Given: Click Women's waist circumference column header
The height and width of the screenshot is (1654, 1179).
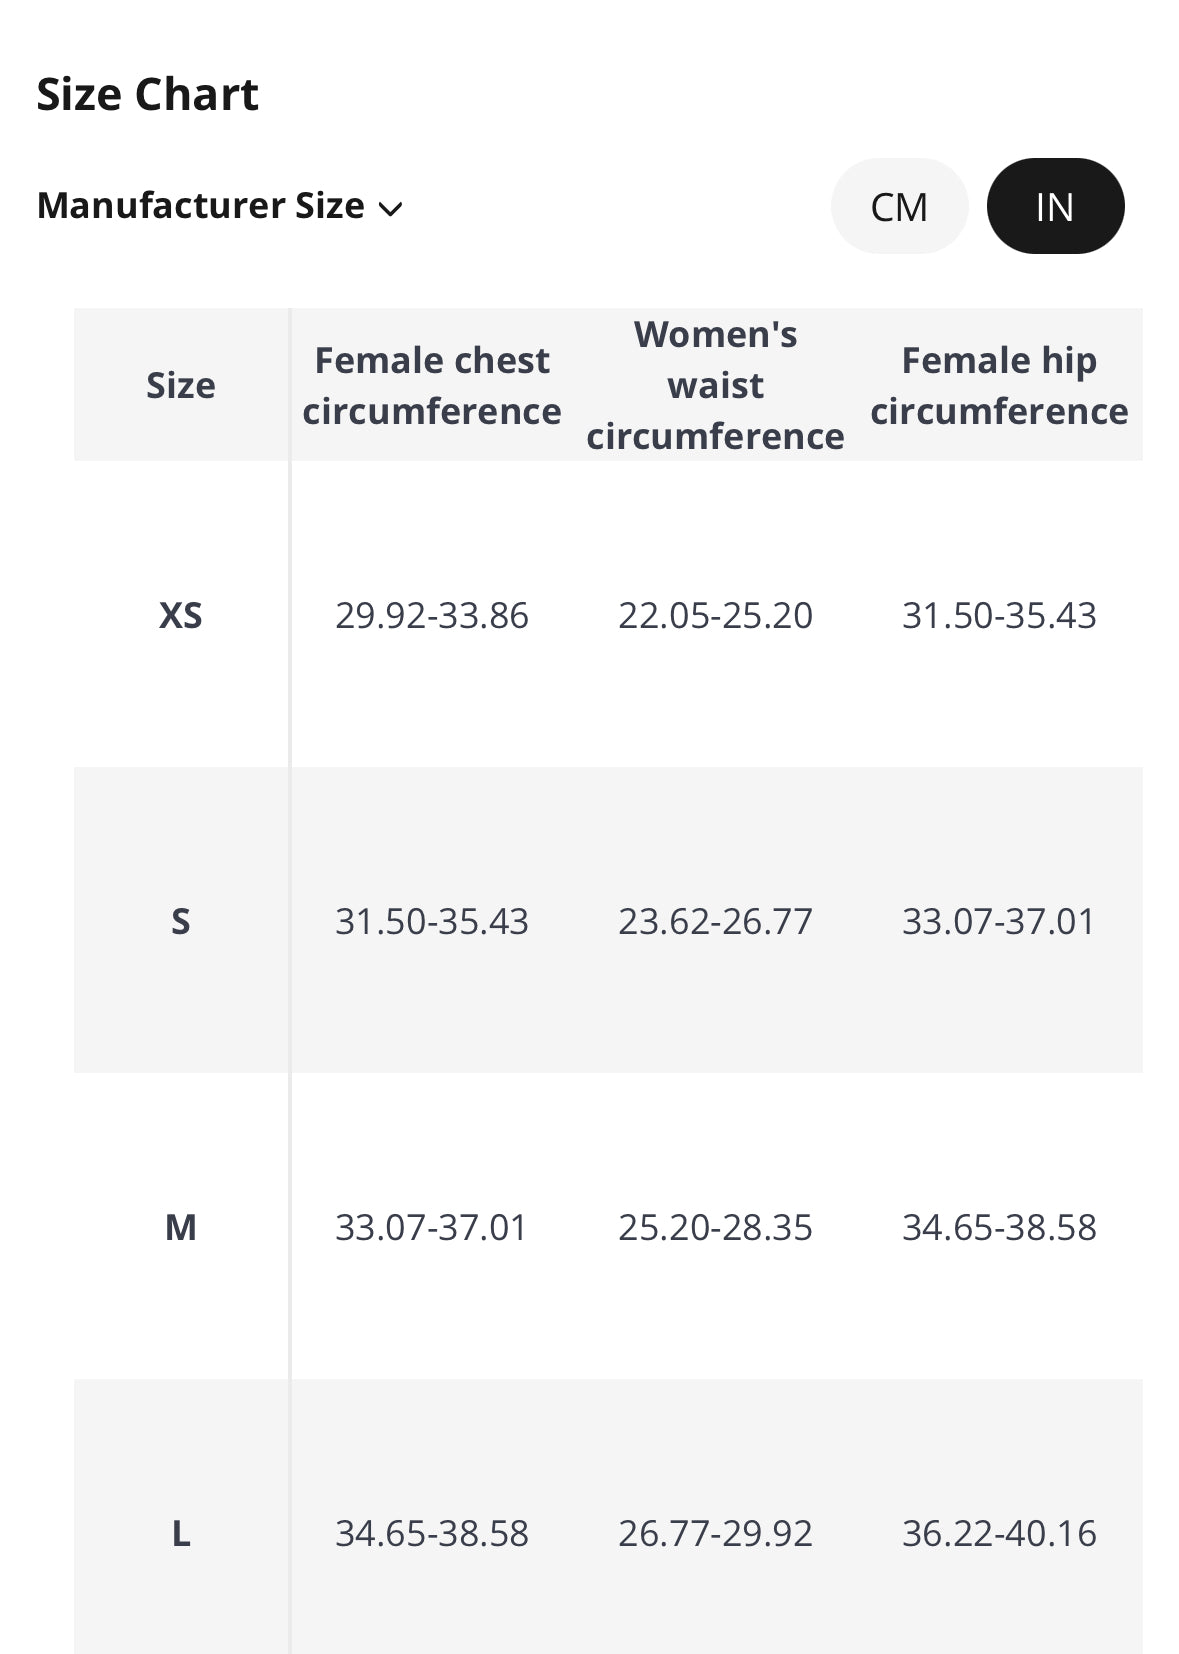Looking at the screenshot, I should pos(715,385).
